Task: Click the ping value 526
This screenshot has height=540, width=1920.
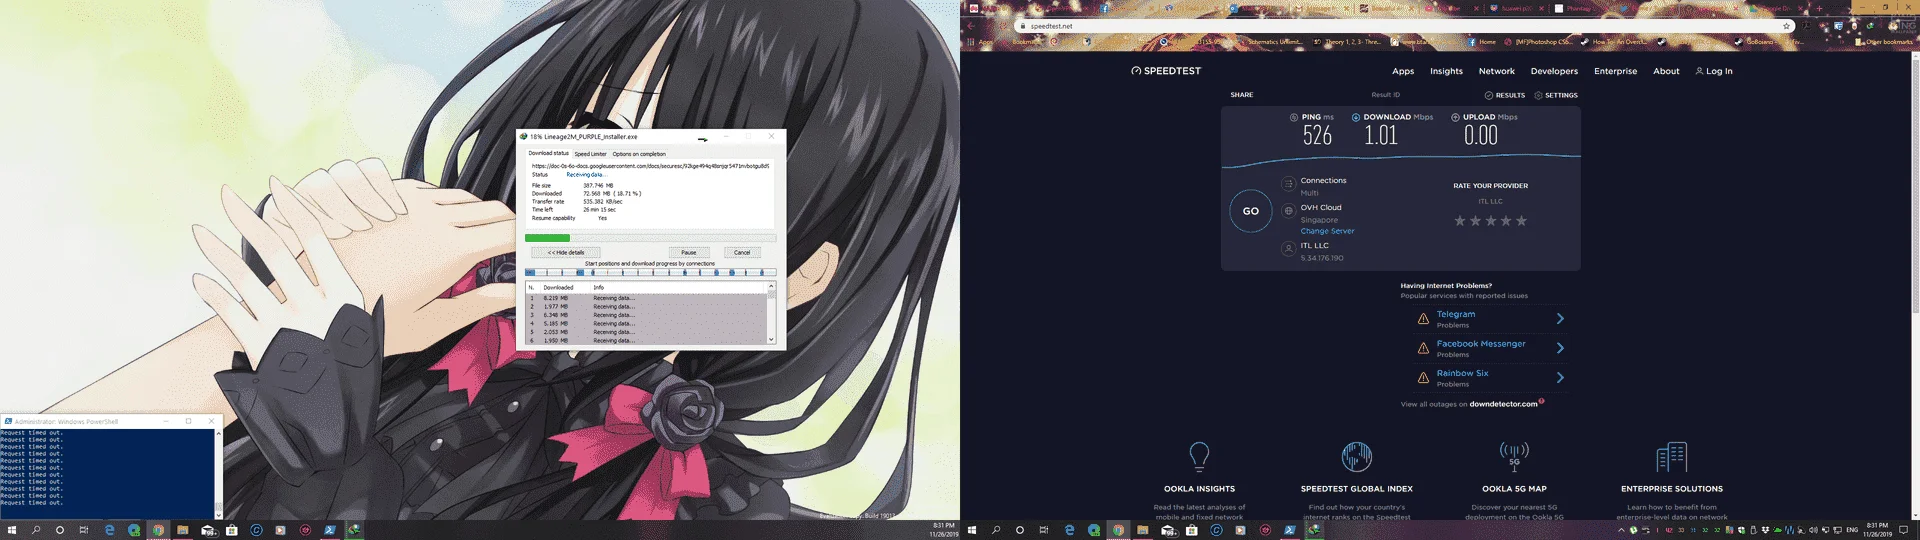Action: [1317, 136]
